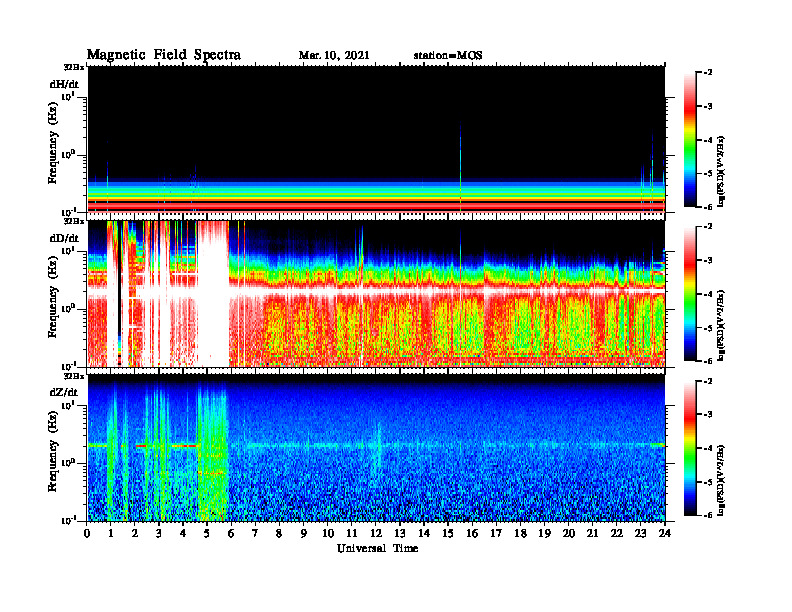Click the hour "12" time tick label
This screenshot has width=792, height=612.
point(376,533)
